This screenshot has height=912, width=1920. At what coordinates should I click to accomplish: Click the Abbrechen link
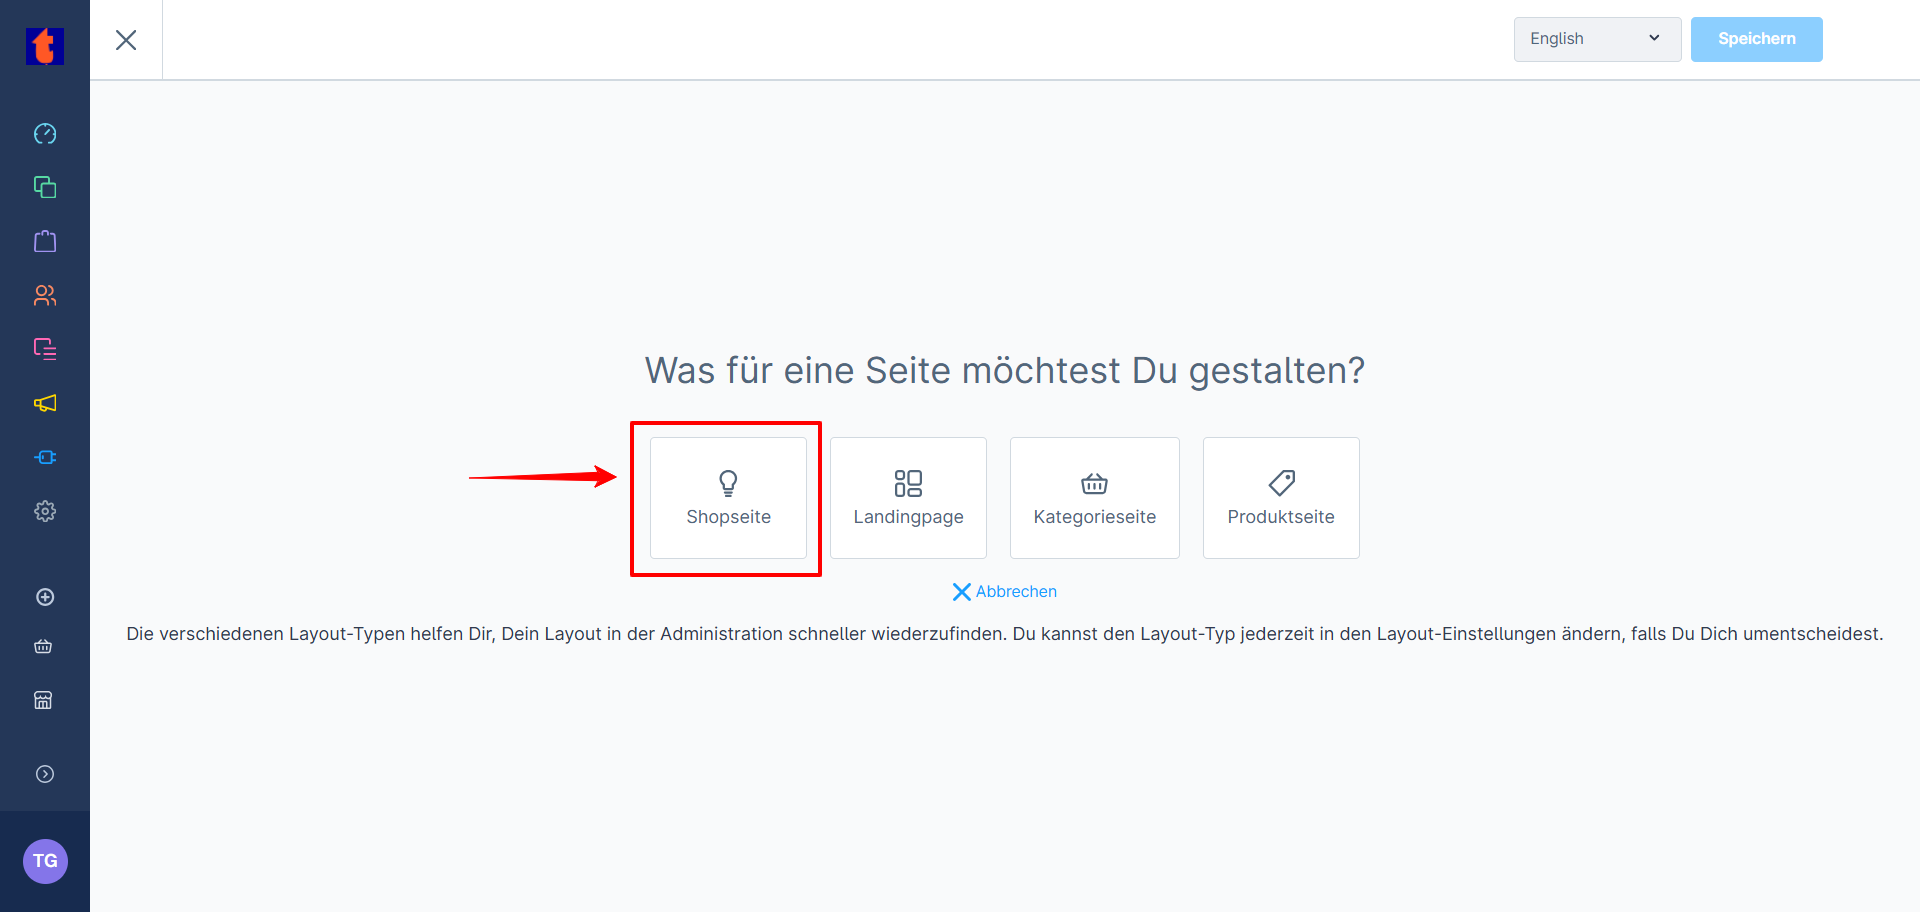coord(1004,591)
